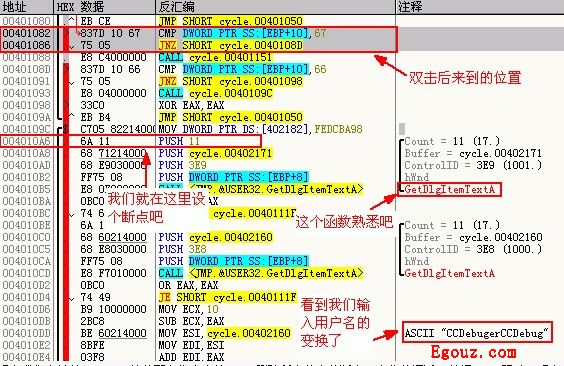Select JMP SHORT cycle.00401050 at 00401080
Screen dimensions: 564x366
(x=231, y=21)
